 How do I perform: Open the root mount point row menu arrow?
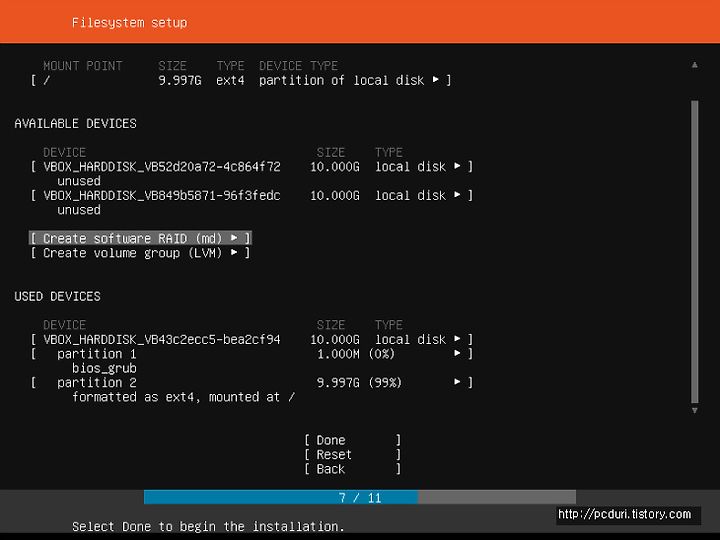pyautogui.click(x=435, y=80)
